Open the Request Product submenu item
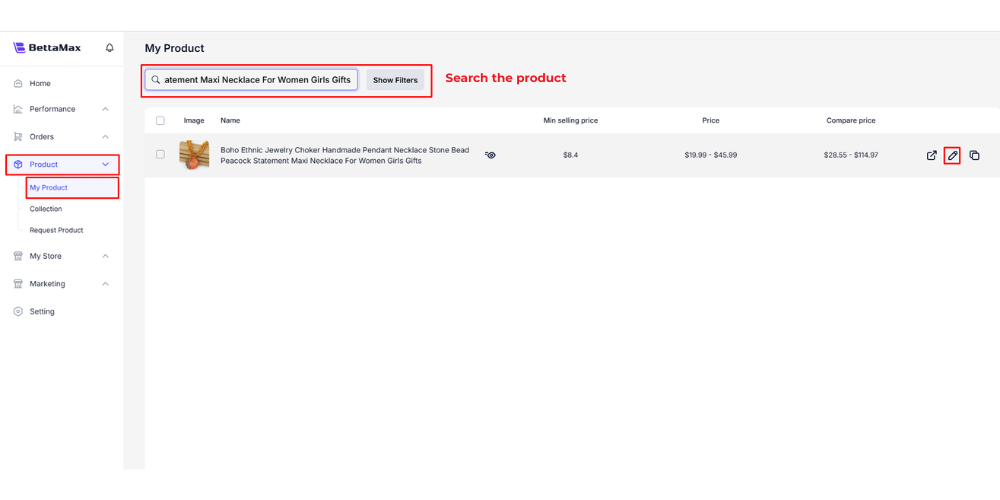The width and height of the screenshot is (1000, 500). 56,230
